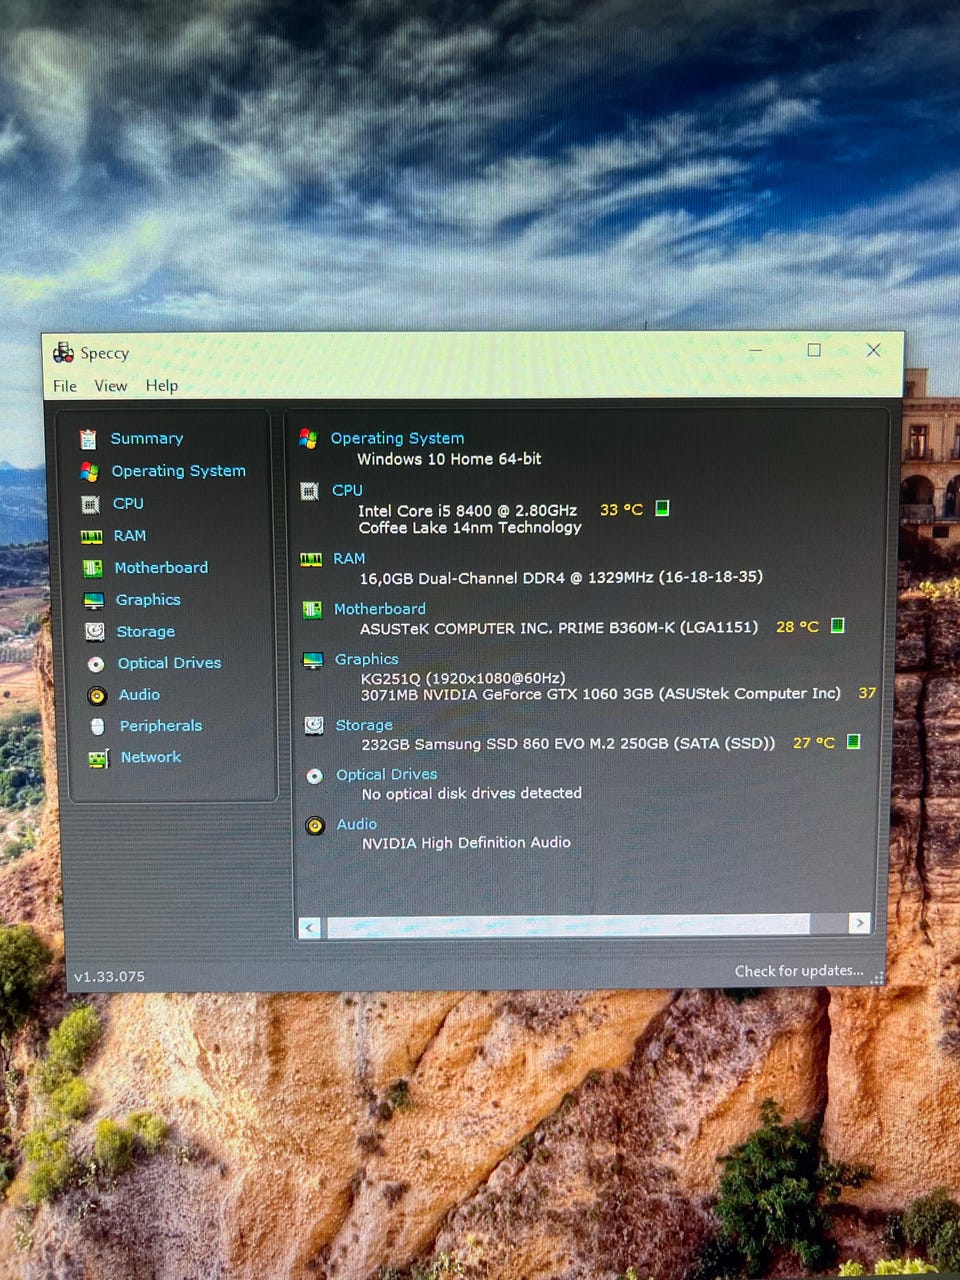Image resolution: width=960 pixels, height=1280 pixels.
Task: Open Motherboard details from sidebar
Action: point(161,567)
